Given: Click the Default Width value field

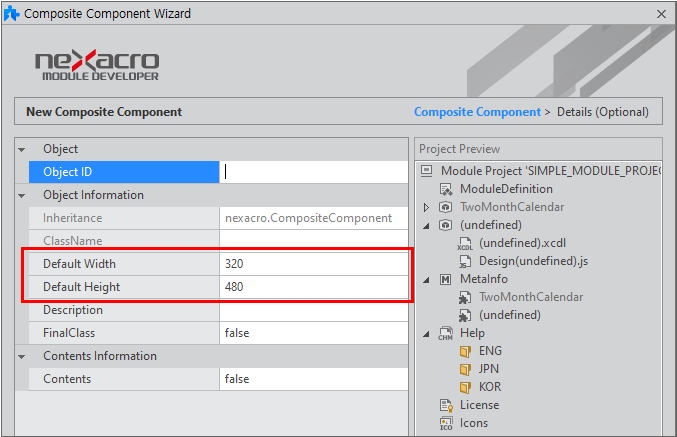Looking at the screenshot, I should (x=315, y=264).
